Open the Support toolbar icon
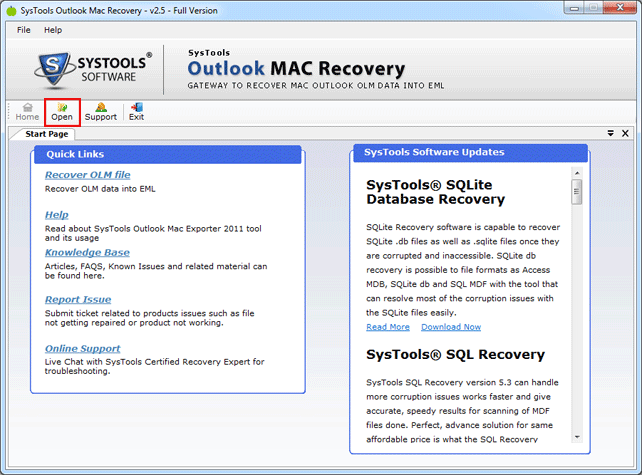Viewport: 642px width, 475px height. (101, 112)
